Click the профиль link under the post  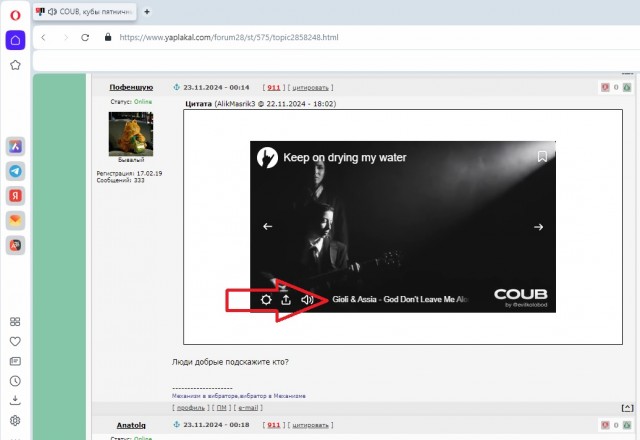pos(191,407)
